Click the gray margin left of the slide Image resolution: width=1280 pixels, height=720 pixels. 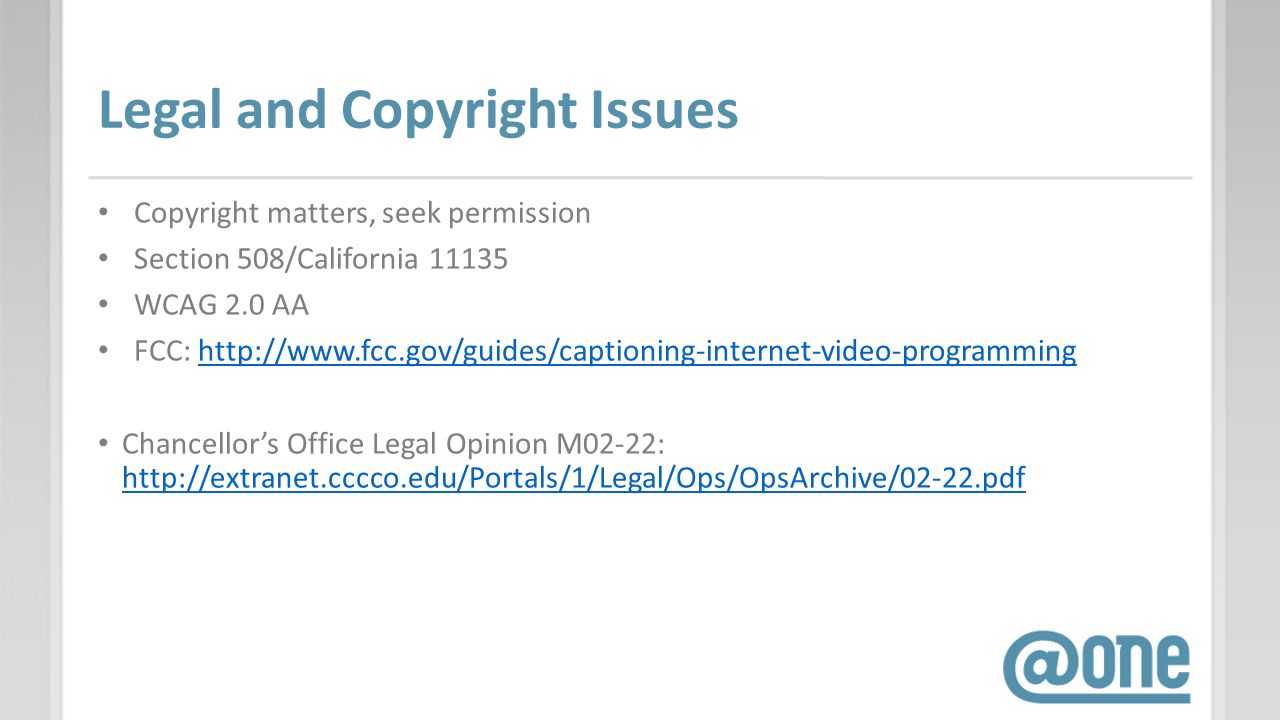(x=28, y=360)
